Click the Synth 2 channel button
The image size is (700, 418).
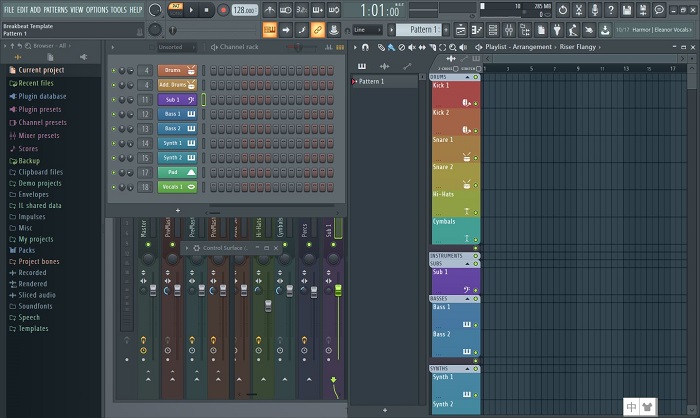pyautogui.click(x=177, y=158)
